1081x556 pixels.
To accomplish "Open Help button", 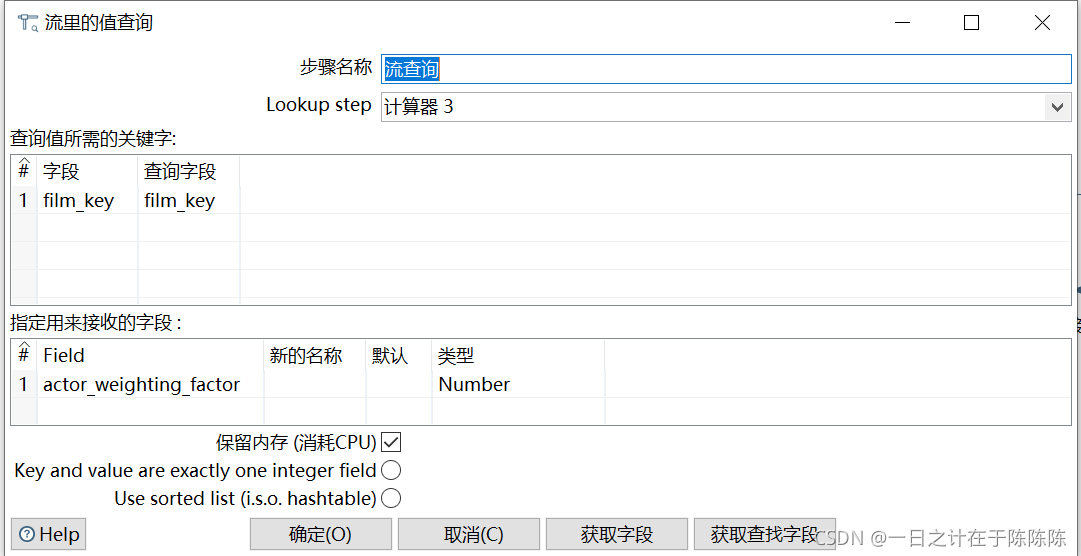I will 48,535.
